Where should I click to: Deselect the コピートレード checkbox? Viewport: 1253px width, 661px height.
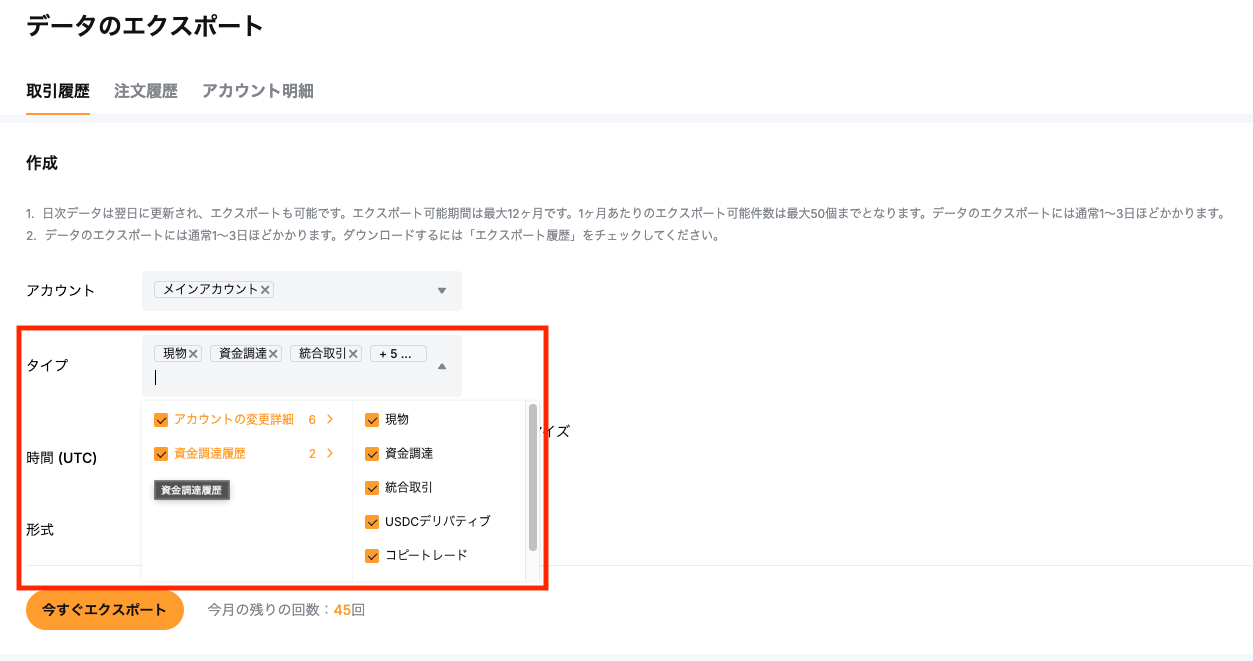coord(372,556)
